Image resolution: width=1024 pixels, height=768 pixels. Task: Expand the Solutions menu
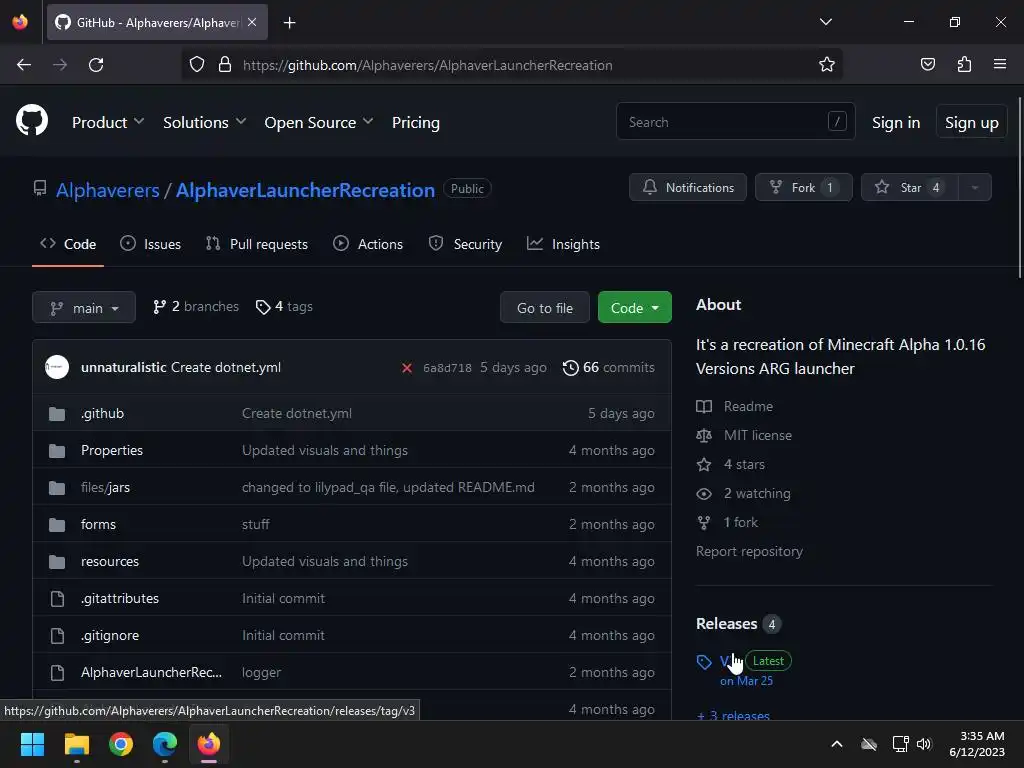pos(204,122)
